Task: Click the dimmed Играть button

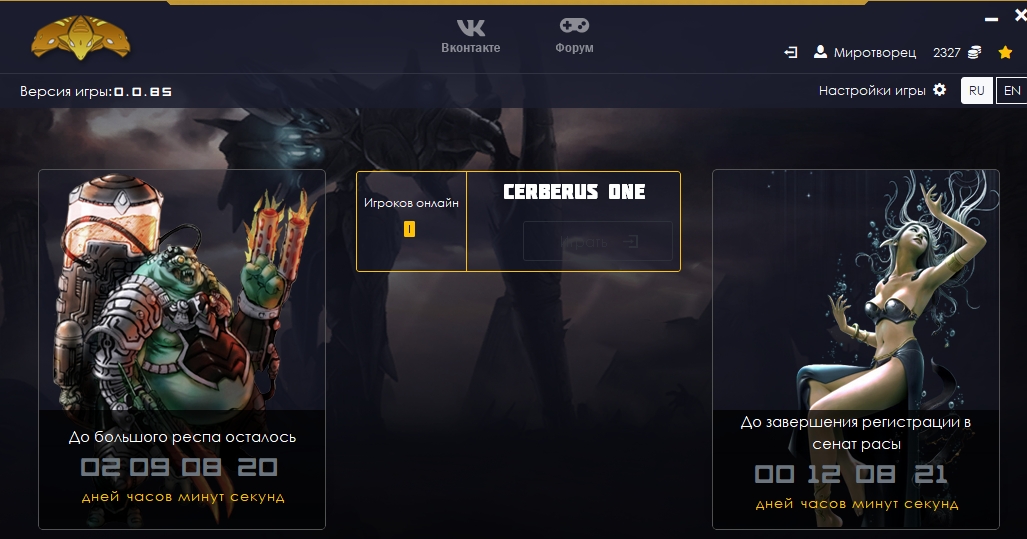Action: pos(597,242)
